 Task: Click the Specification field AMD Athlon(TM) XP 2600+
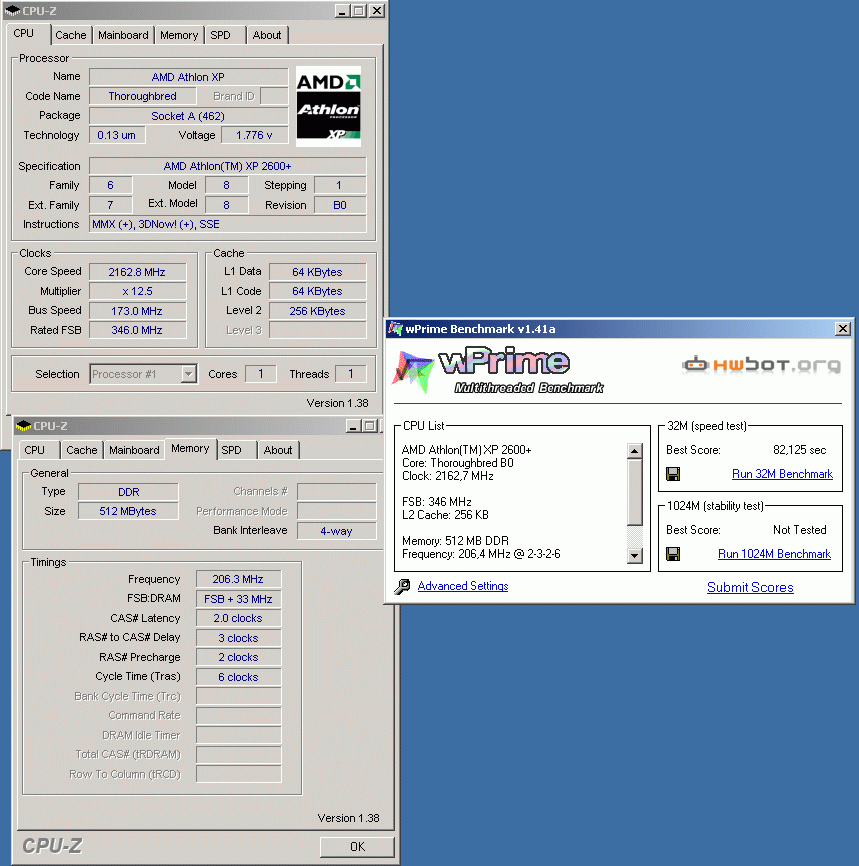pyautogui.click(x=228, y=166)
